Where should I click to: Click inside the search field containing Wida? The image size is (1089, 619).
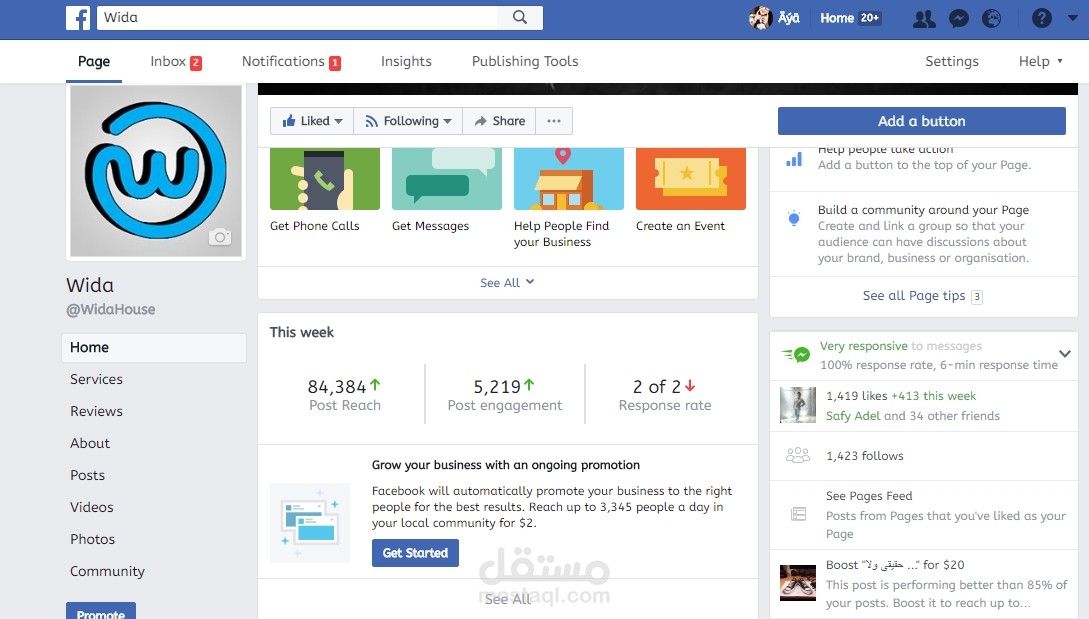click(297, 17)
